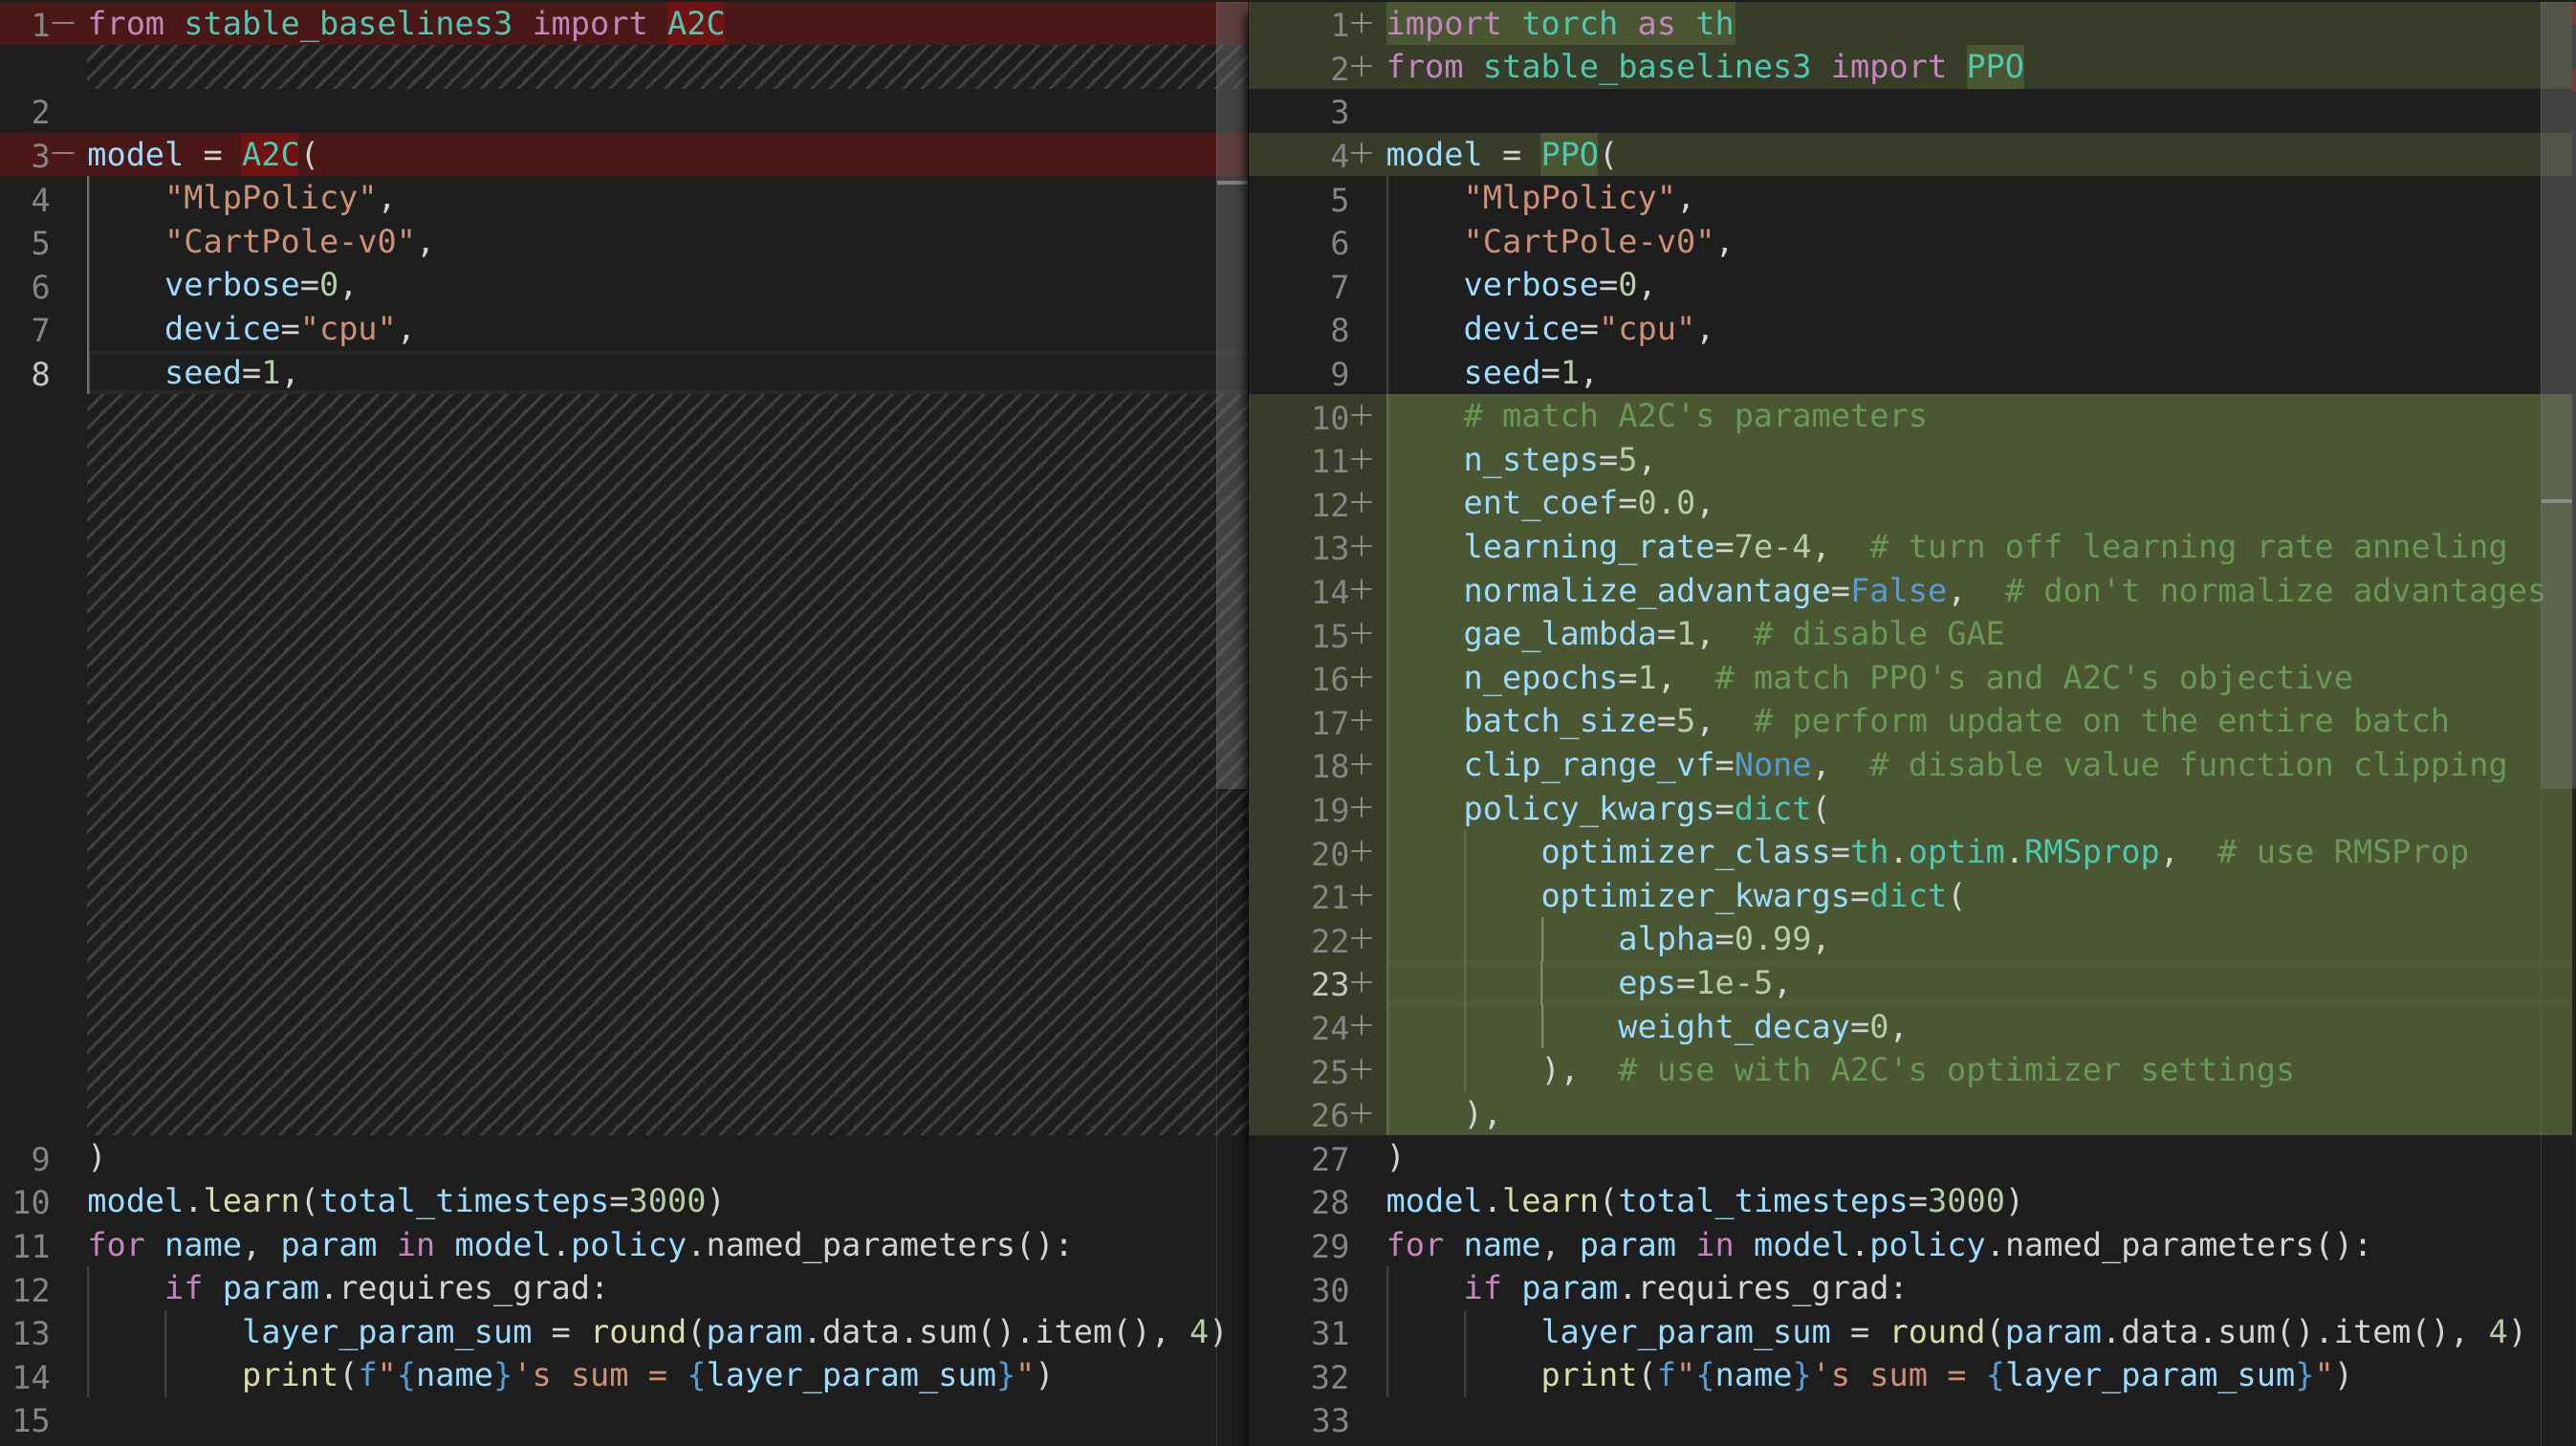Click 'normalize_advantage=False' in the right pane

pyautogui.click(x=1704, y=591)
